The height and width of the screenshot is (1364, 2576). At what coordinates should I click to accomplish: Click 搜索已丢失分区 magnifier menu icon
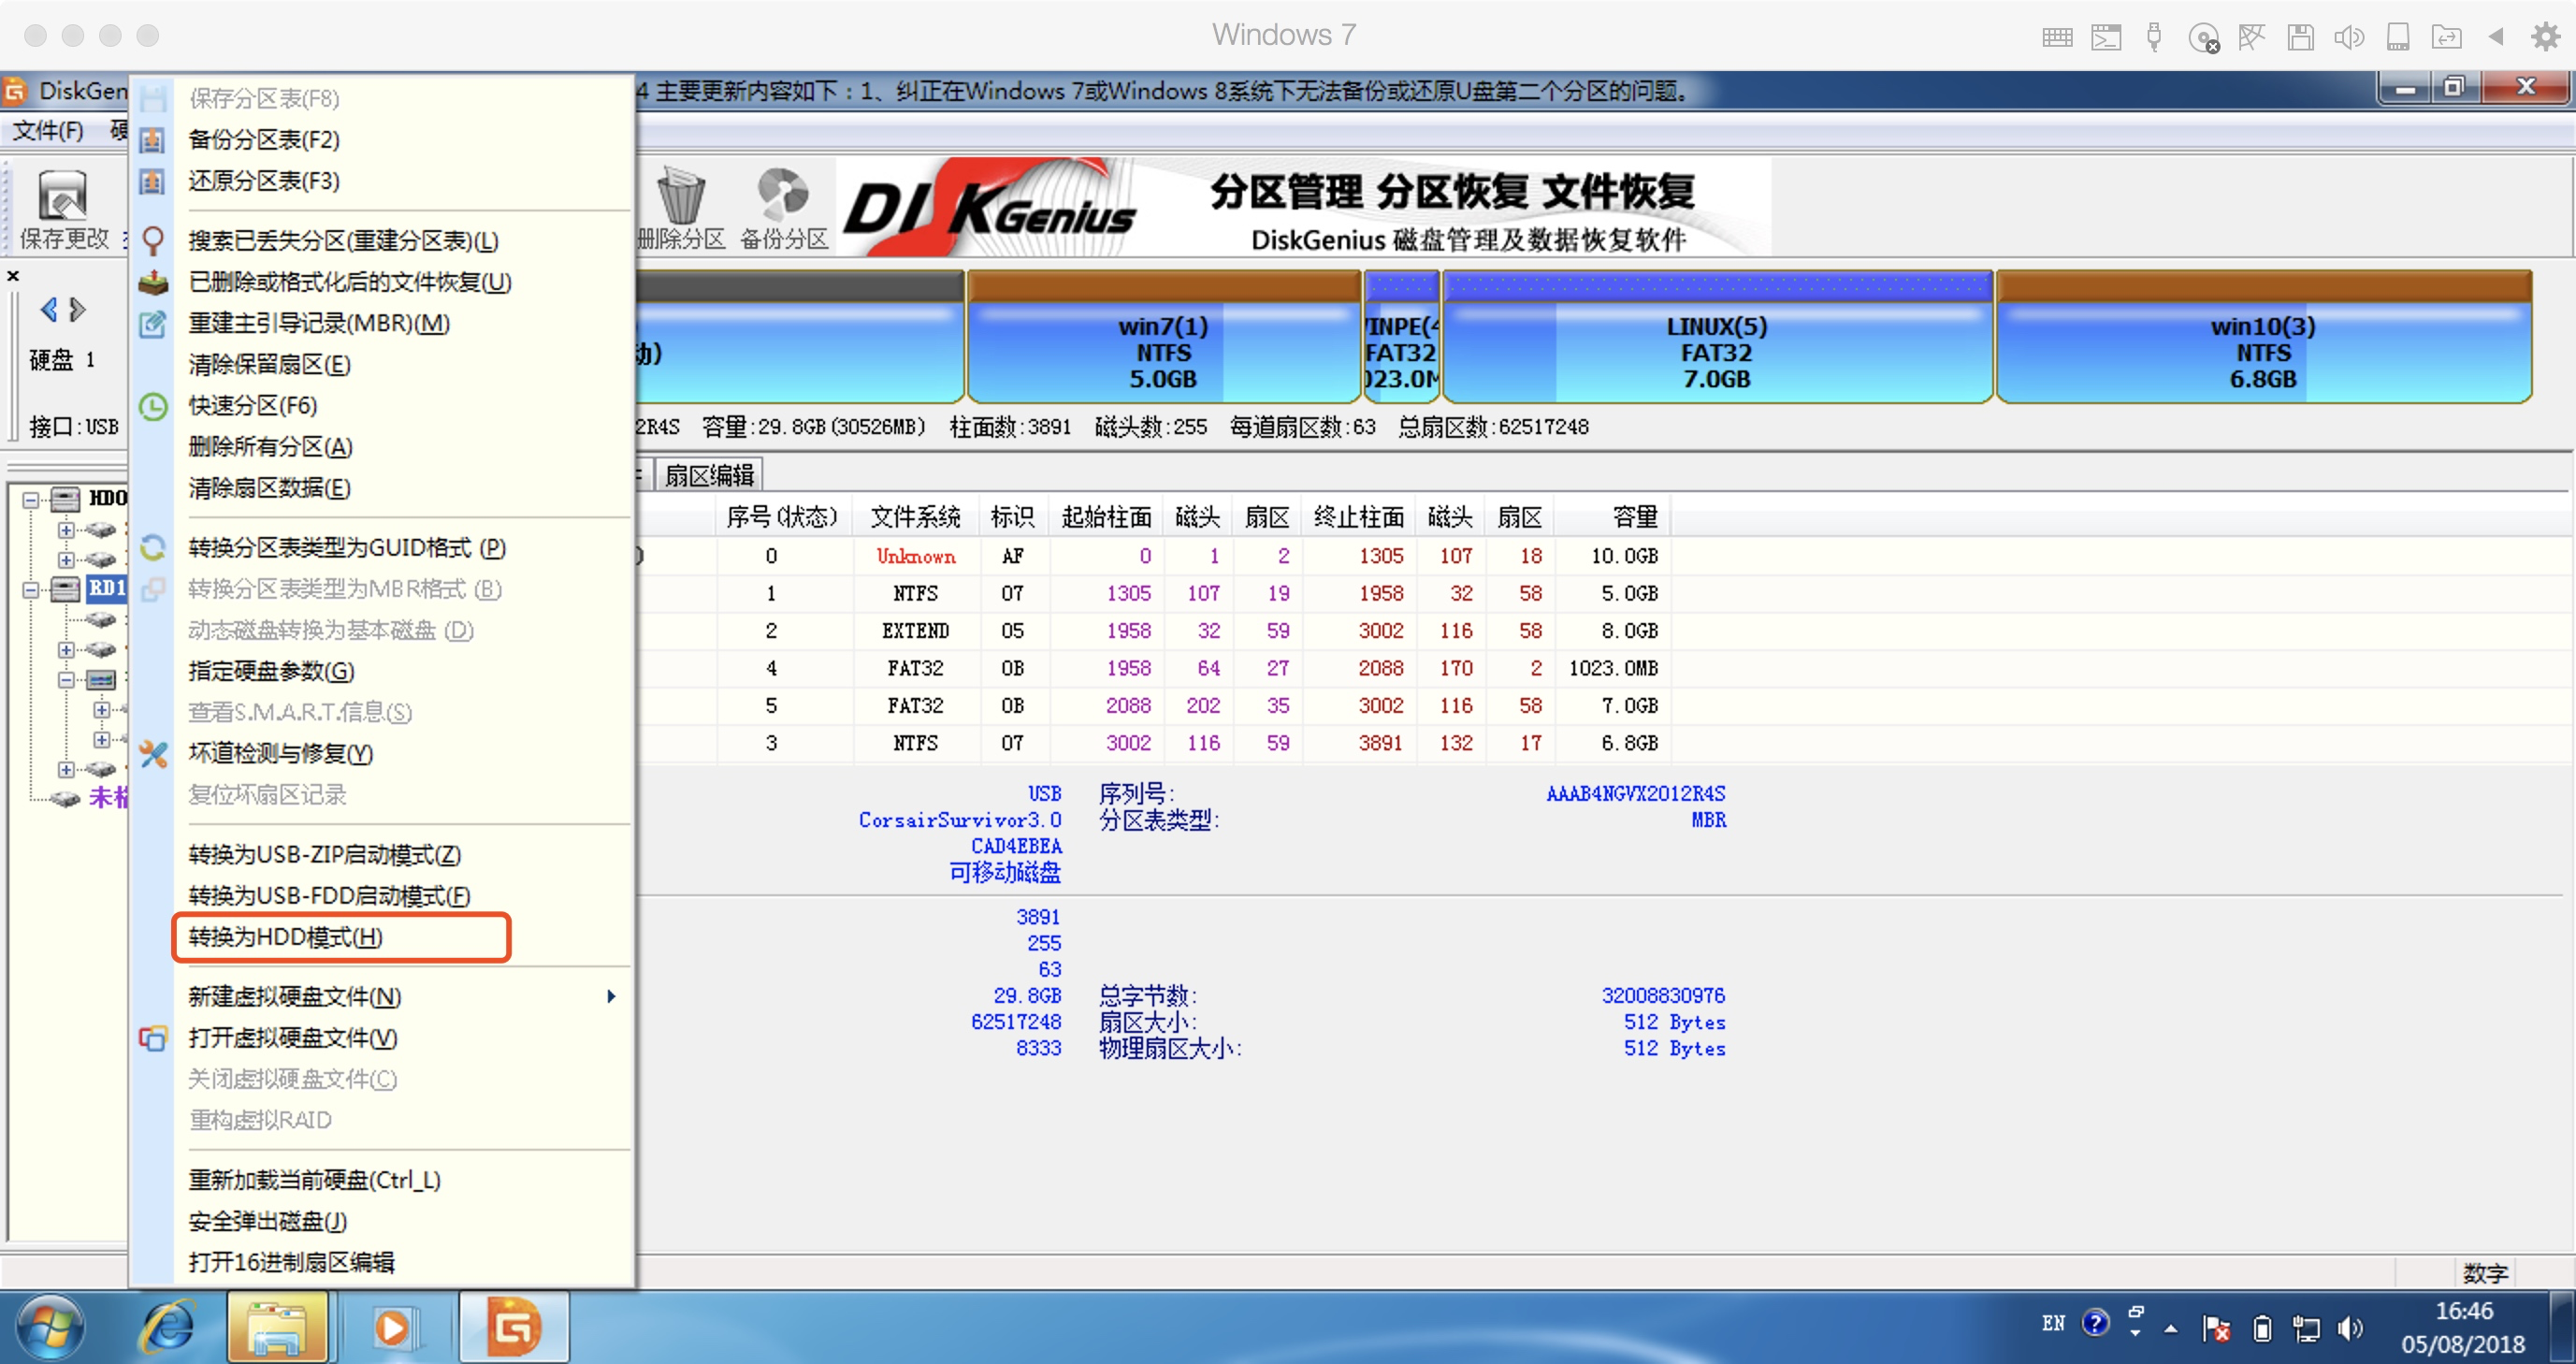tap(153, 241)
